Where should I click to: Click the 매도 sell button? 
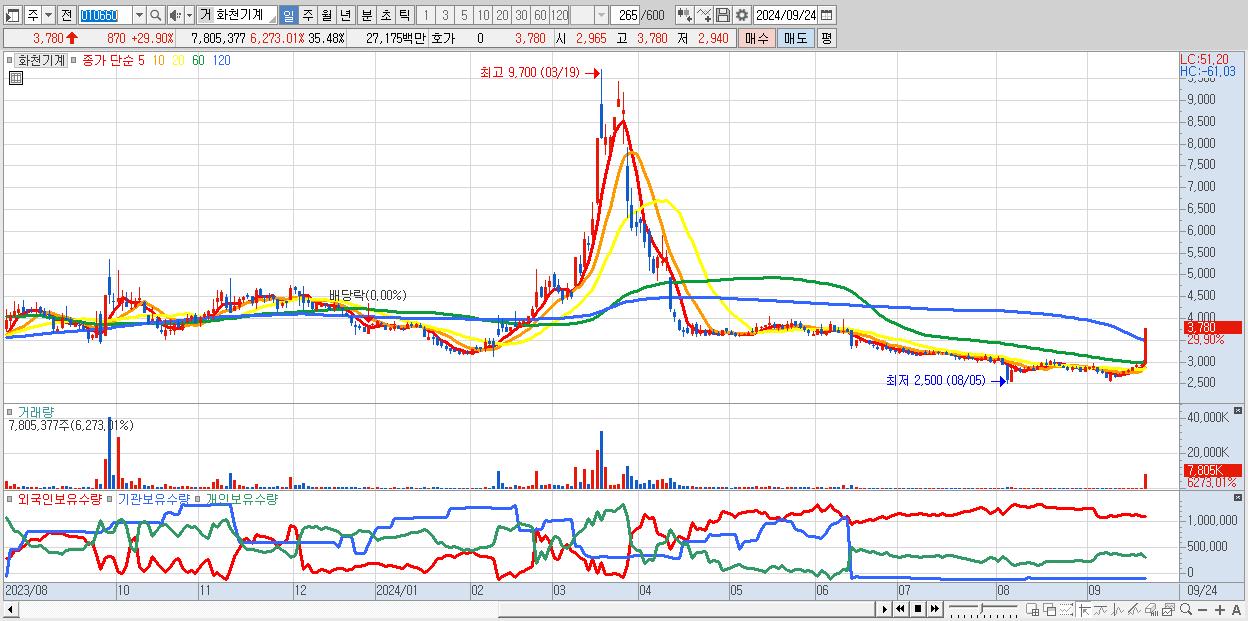pyautogui.click(x=795, y=38)
